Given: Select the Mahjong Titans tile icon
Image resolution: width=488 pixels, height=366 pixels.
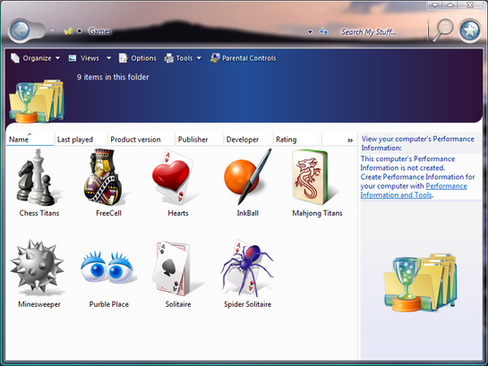Looking at the screenshot, I should tap(311, 177).
